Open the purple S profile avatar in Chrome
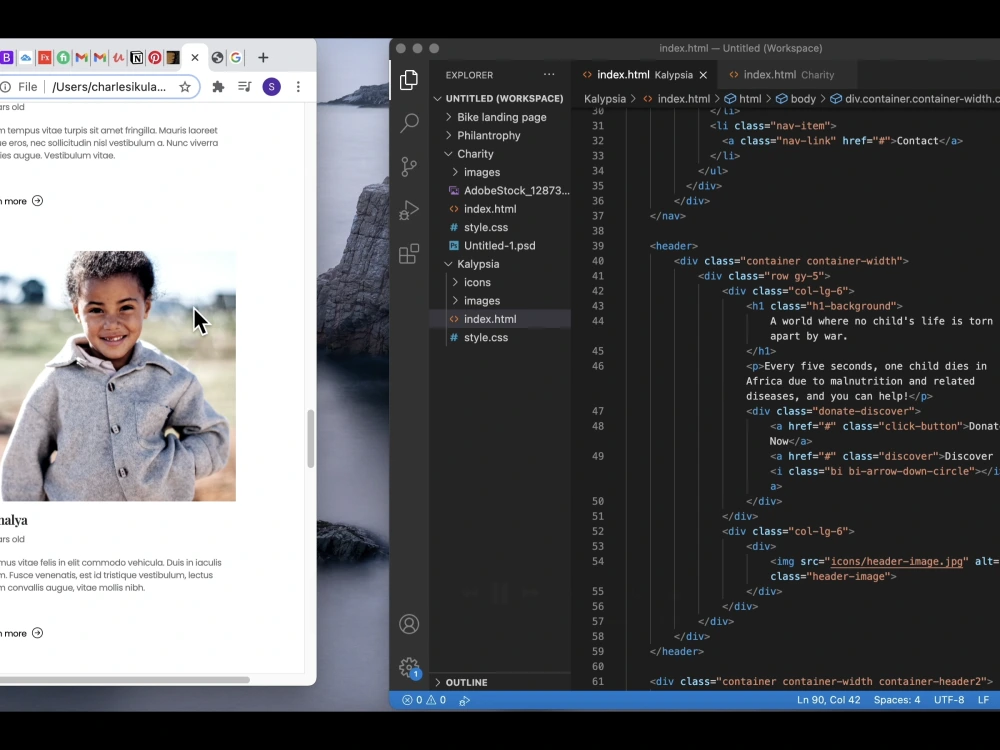This screenshot has height=750, width=1000. pyautogui.click(x=272, y=87)
